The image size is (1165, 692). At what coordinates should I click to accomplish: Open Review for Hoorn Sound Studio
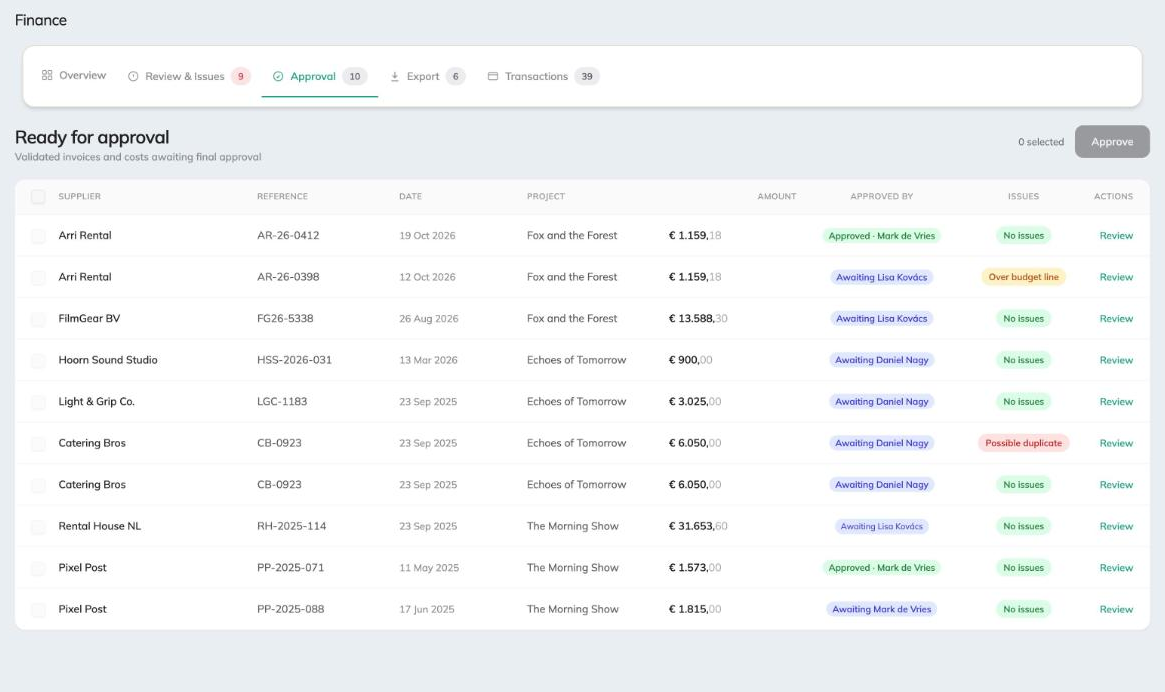point(1116,360)
